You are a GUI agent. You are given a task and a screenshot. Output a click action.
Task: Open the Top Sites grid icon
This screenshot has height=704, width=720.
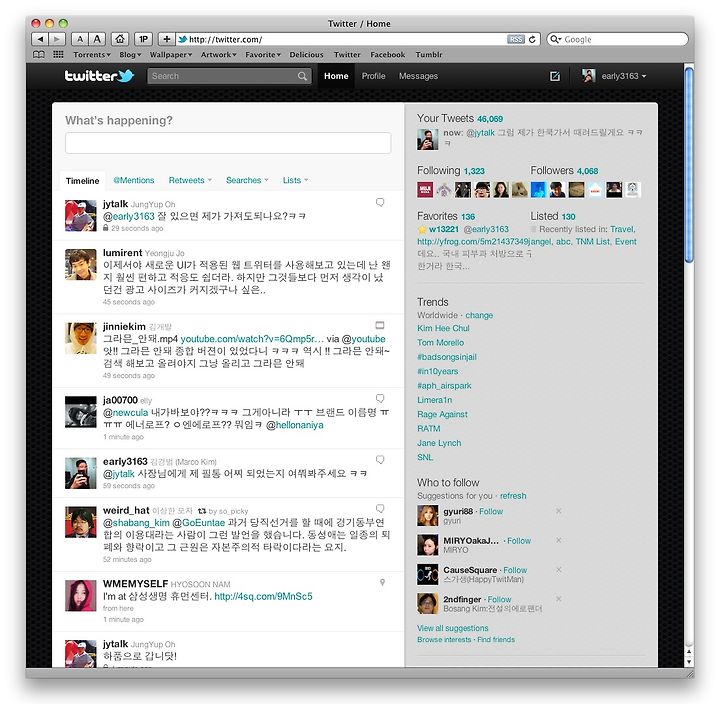pos(58,55)
